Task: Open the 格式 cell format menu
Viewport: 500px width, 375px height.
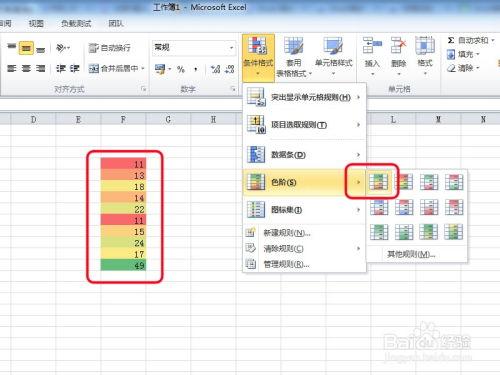Action: [x=425, y=56]
